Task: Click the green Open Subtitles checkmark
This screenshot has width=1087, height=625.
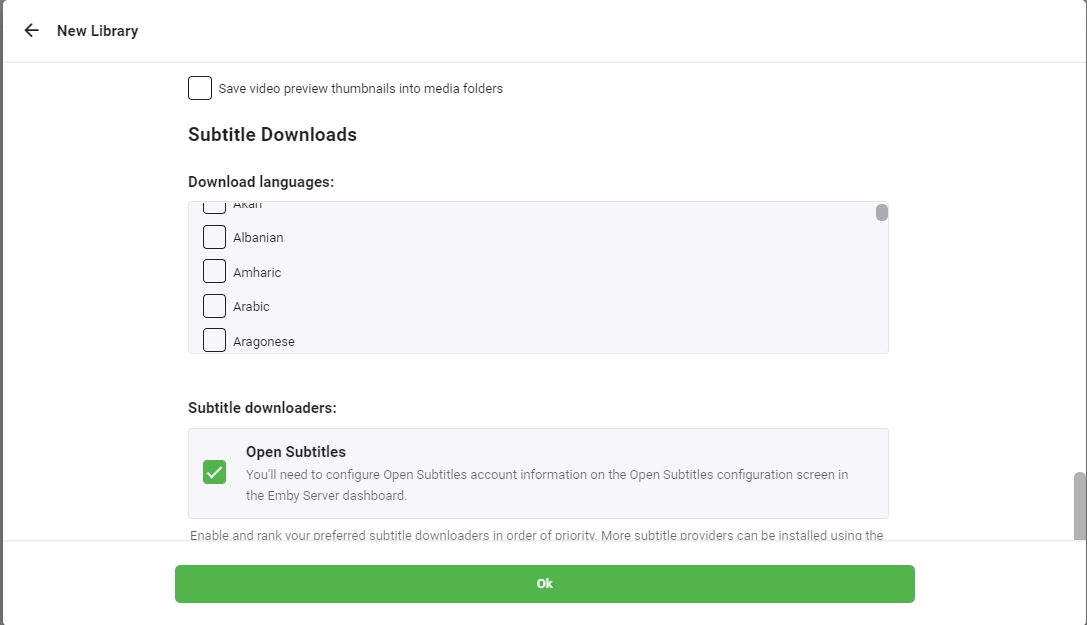Action: click(x=214, y=472)
